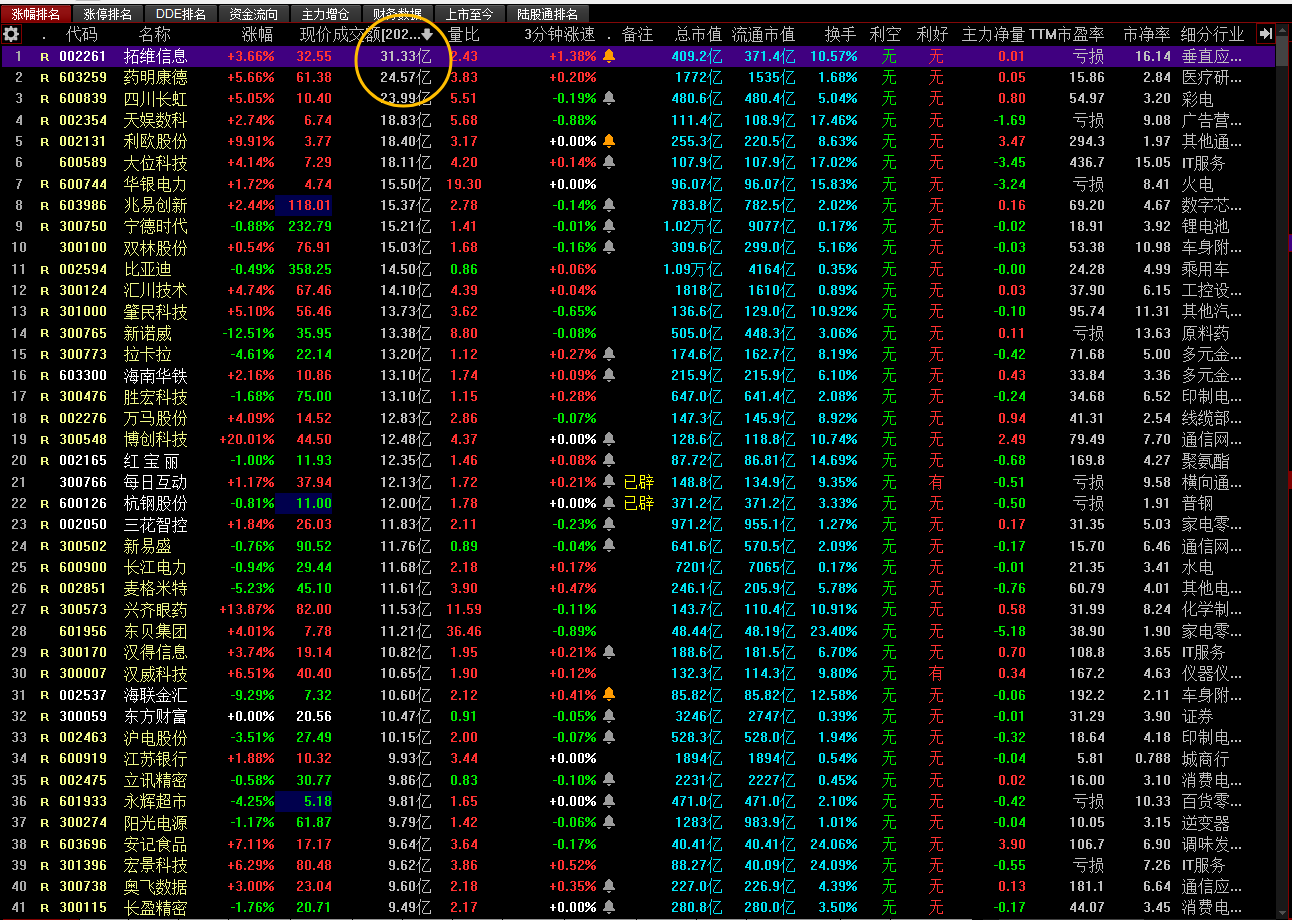This screenshot has height=920, width=1292.
Task: Click the 垂直应... industry cell
Action: (1212, 56)
